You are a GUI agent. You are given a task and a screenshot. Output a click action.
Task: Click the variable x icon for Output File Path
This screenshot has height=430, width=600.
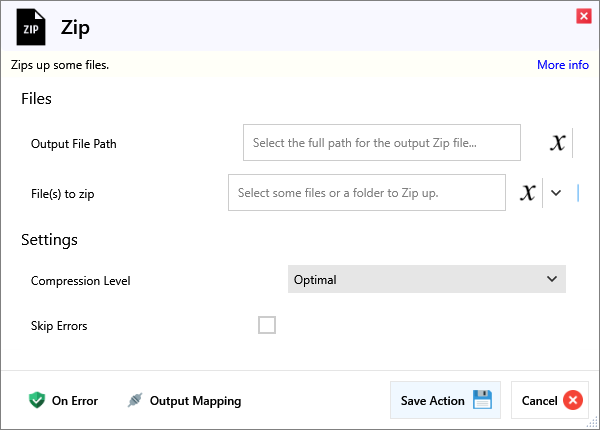pos(558,143)
